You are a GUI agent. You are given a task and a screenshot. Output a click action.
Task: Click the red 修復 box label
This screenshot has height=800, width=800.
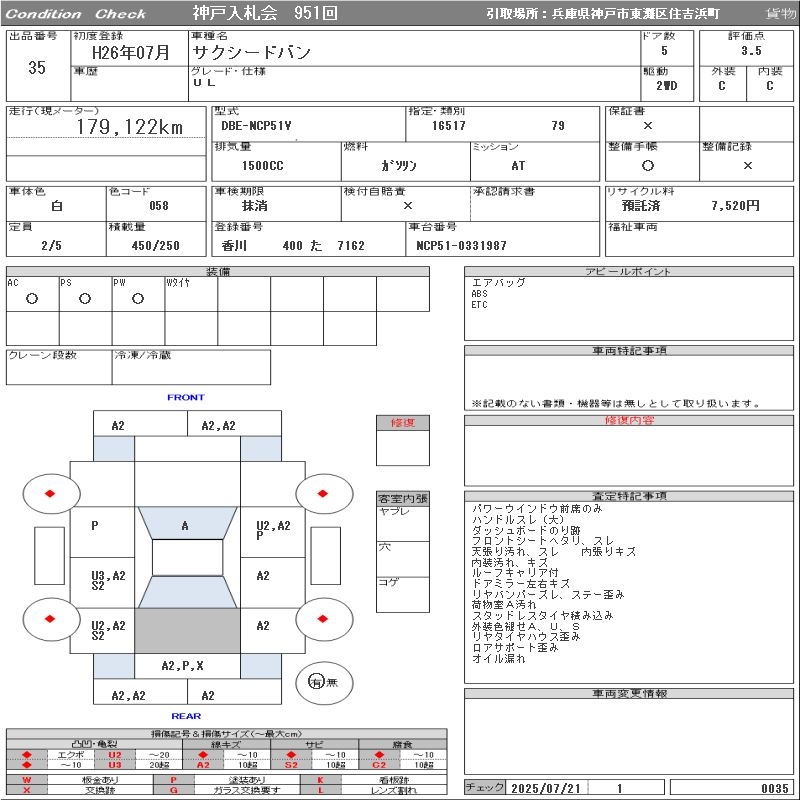click(402, 423)
